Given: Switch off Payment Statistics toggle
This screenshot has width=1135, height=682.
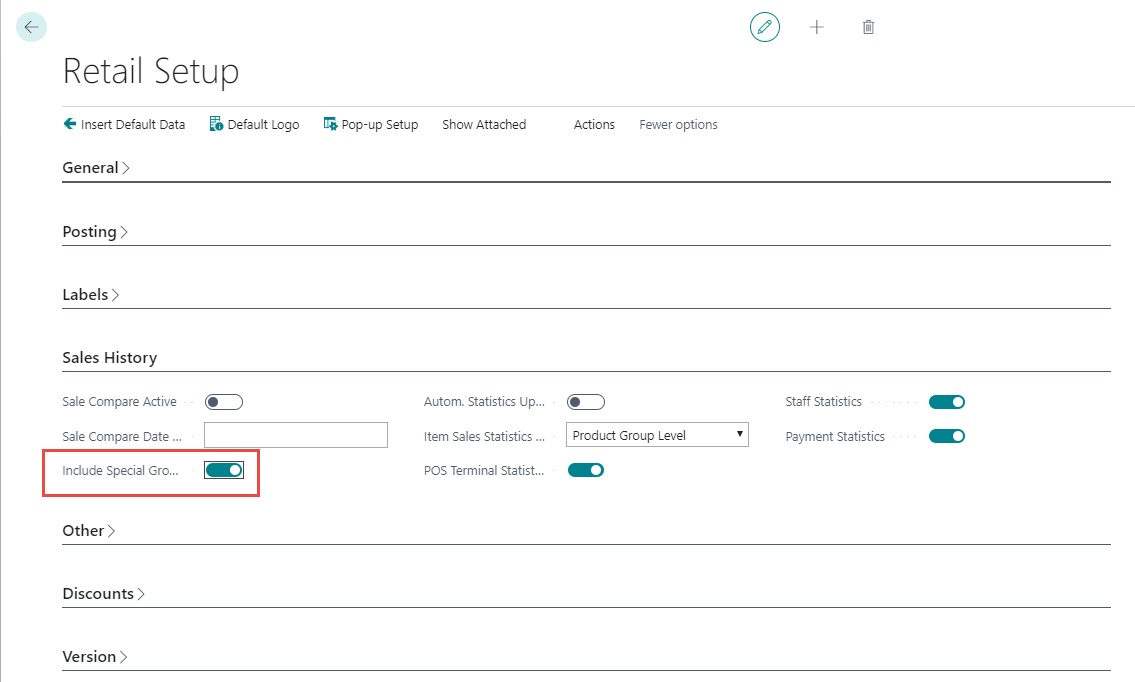Looking at the screenshot, I should pyautogui.click(x=947, y=436).
